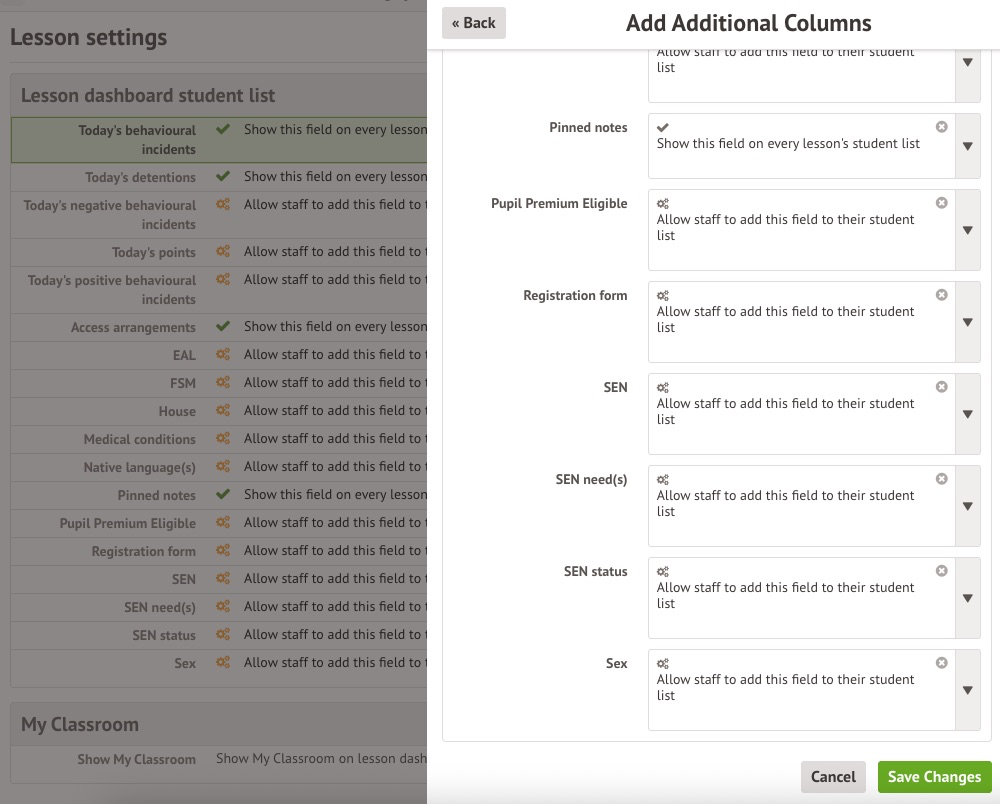Remove the SEN status selection
This screenshot has height=804, width=1000.
[x=941, y=571]
